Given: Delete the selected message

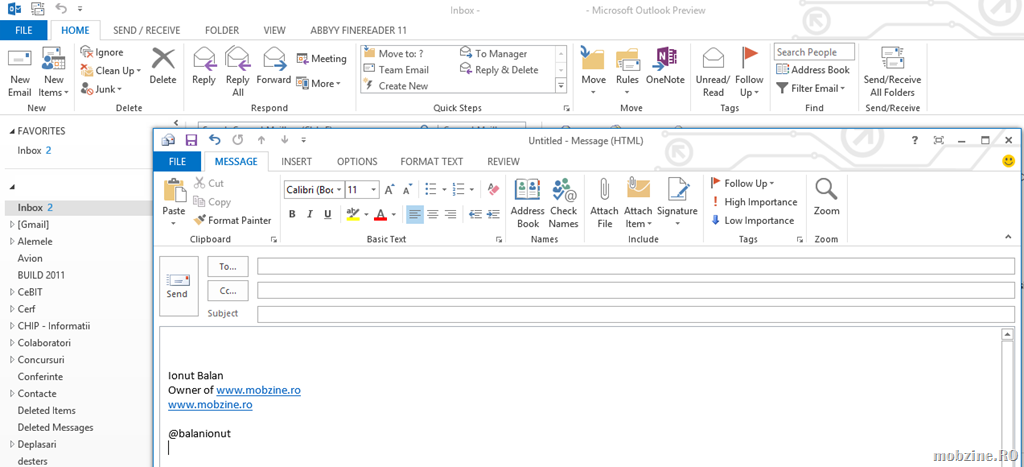Looking at the screenshot, I should click(163, 67).
